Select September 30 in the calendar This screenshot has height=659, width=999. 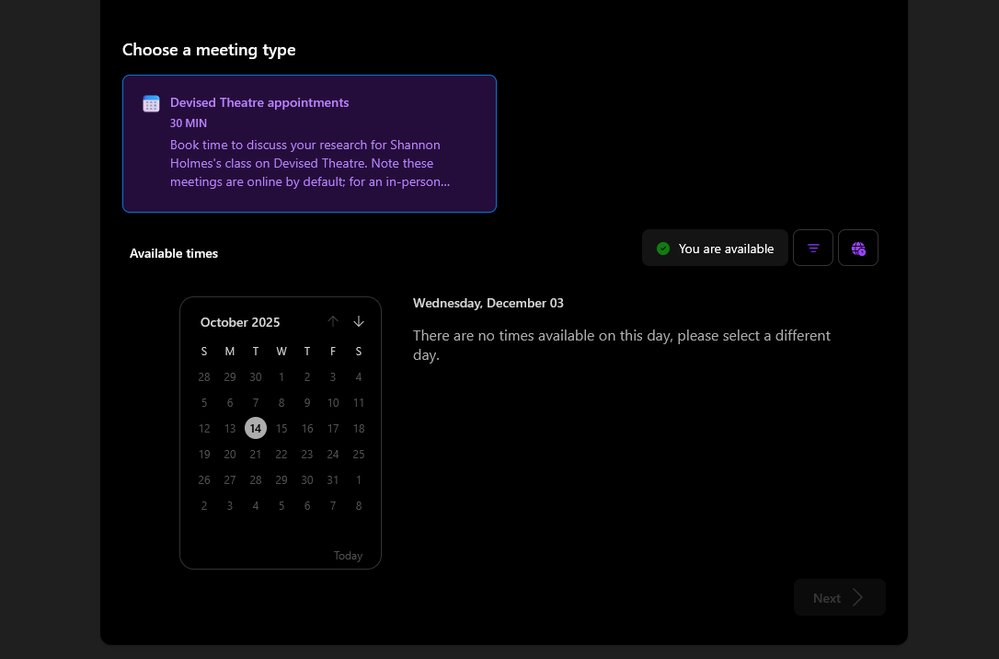coord(255,377)
